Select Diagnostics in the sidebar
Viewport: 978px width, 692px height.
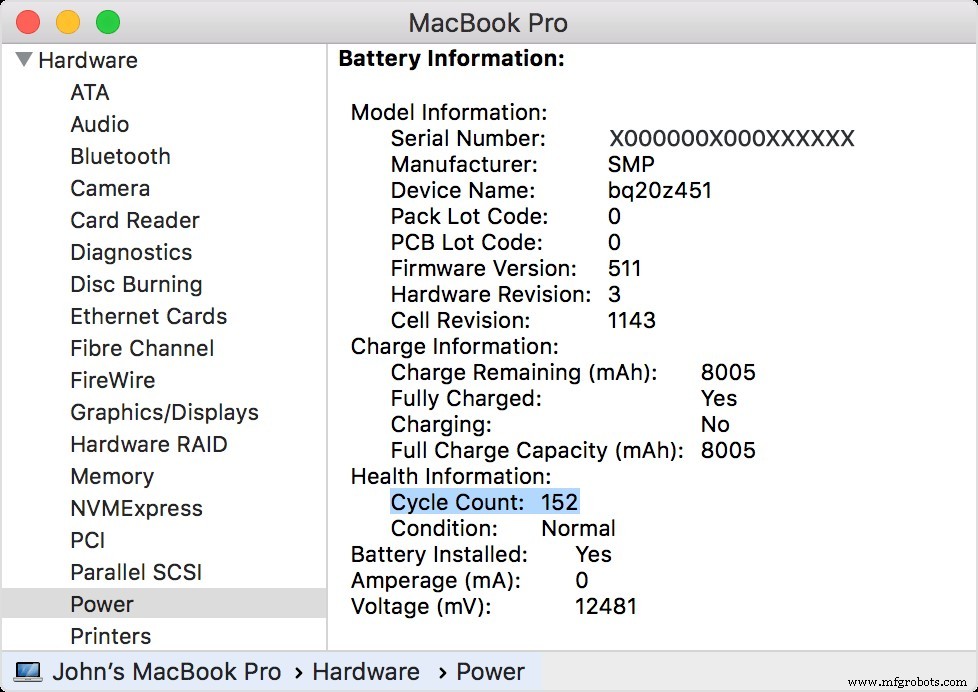[131, 252]
